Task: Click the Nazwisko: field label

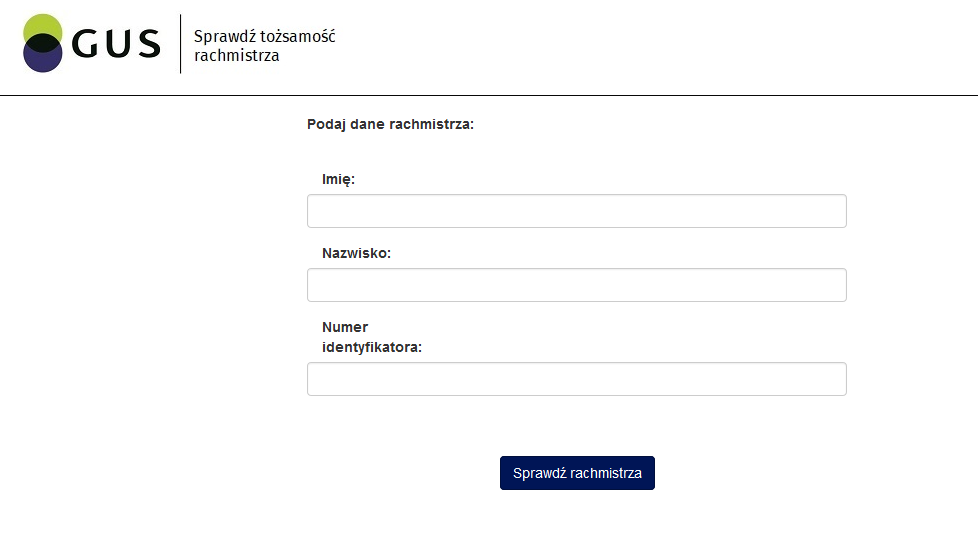Action: (356, 253)
